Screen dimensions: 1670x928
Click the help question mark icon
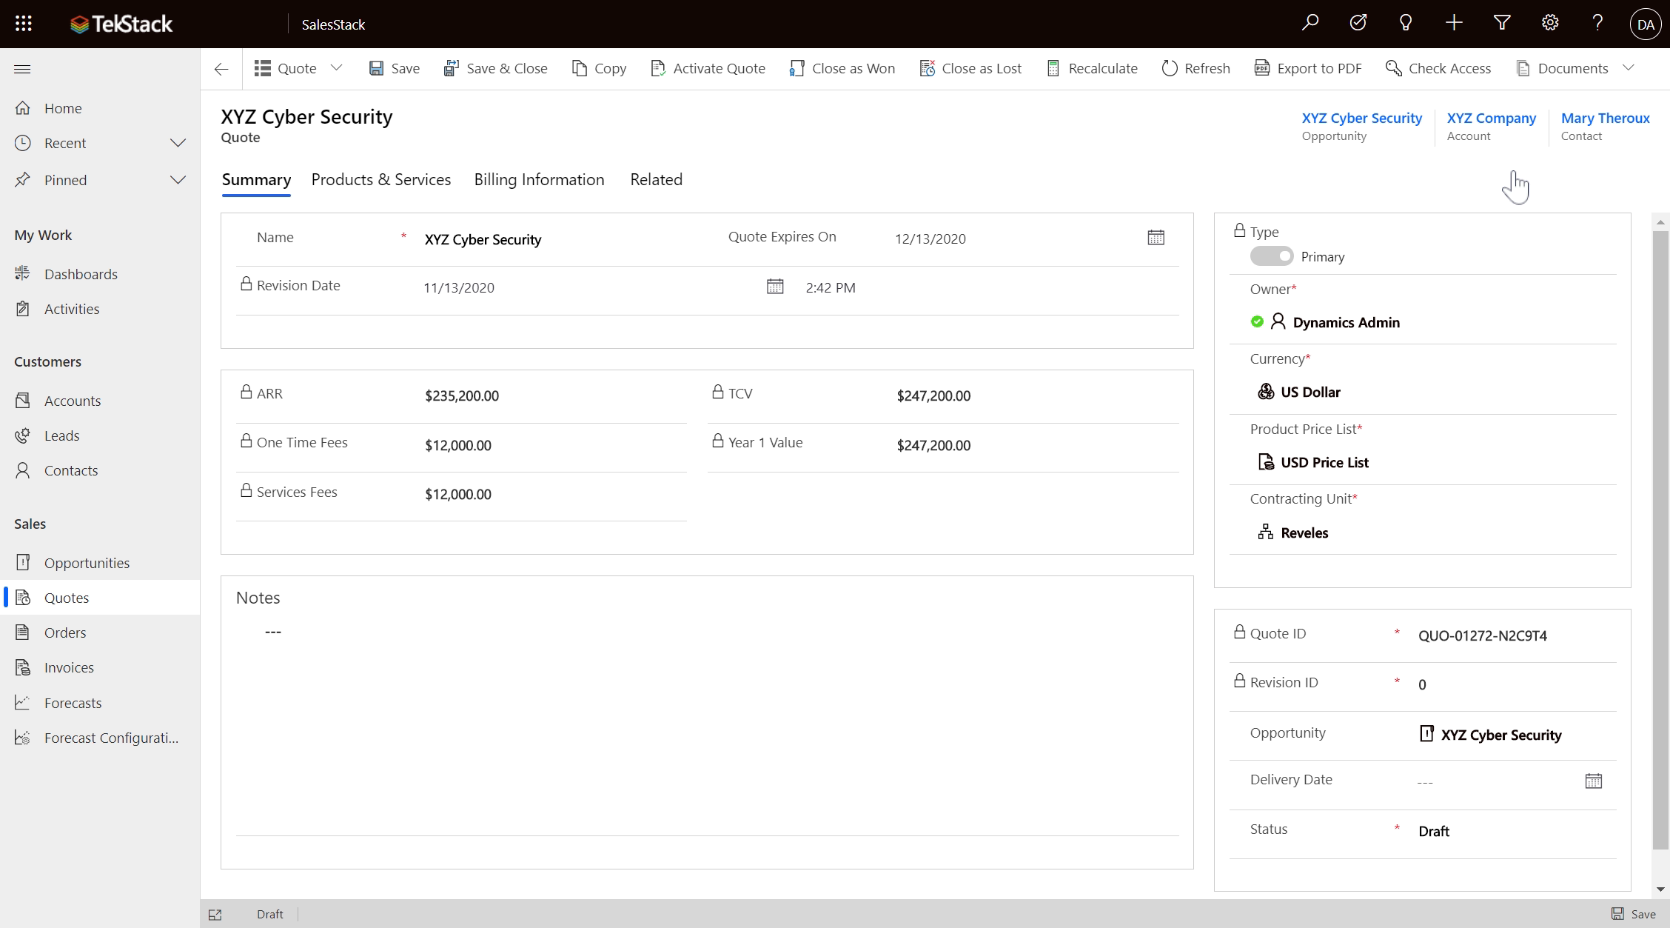[x=1598, y=23]
